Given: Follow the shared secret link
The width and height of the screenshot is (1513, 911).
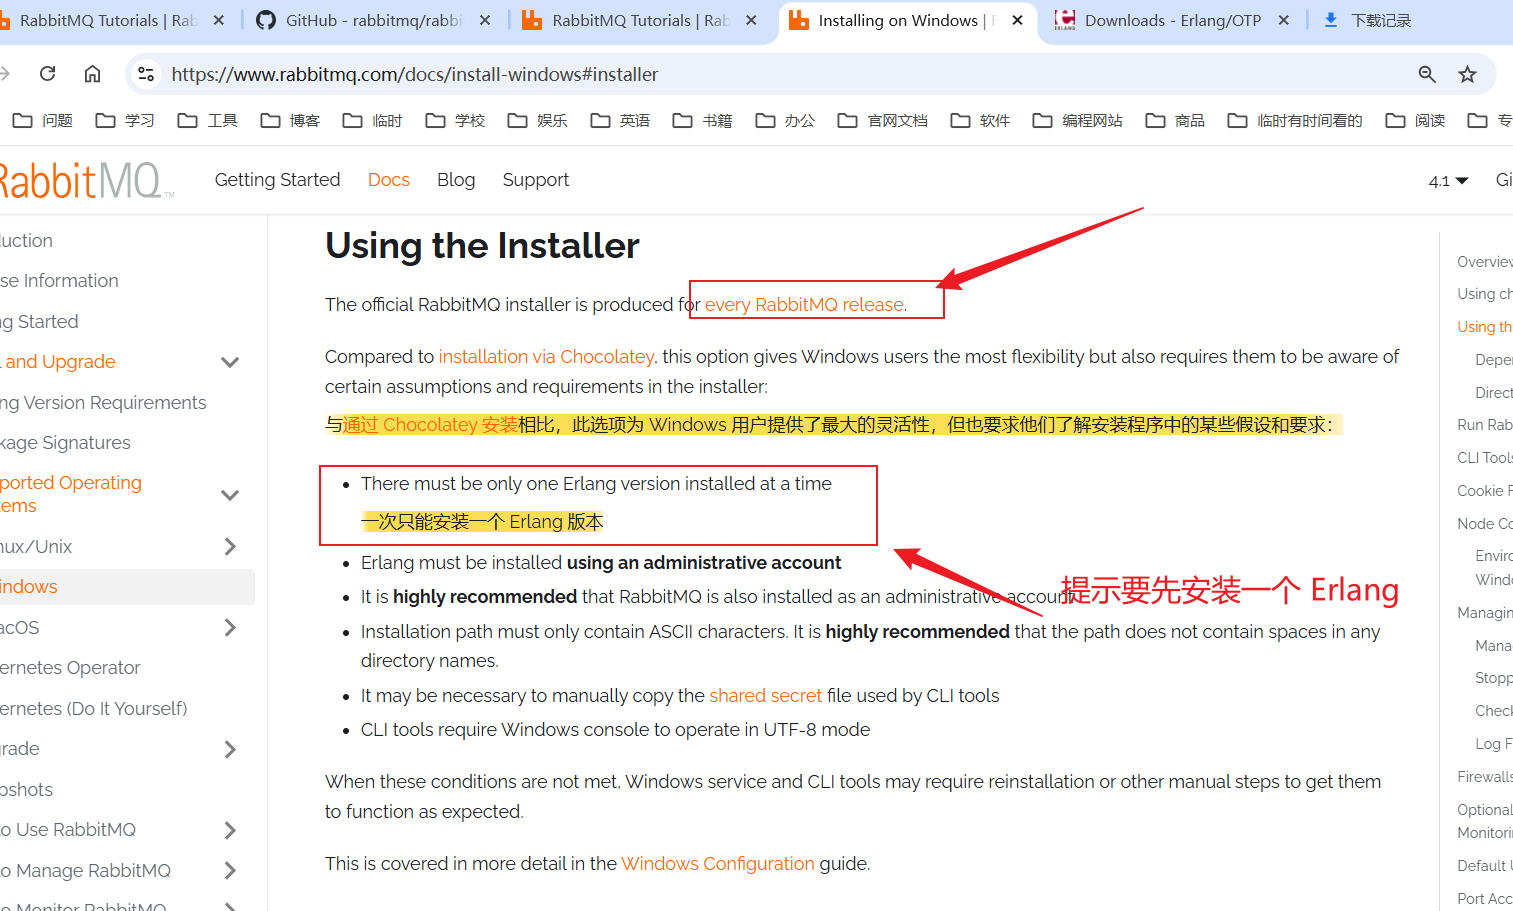Looking at the screenshot, I should click(x=765, y=695).
